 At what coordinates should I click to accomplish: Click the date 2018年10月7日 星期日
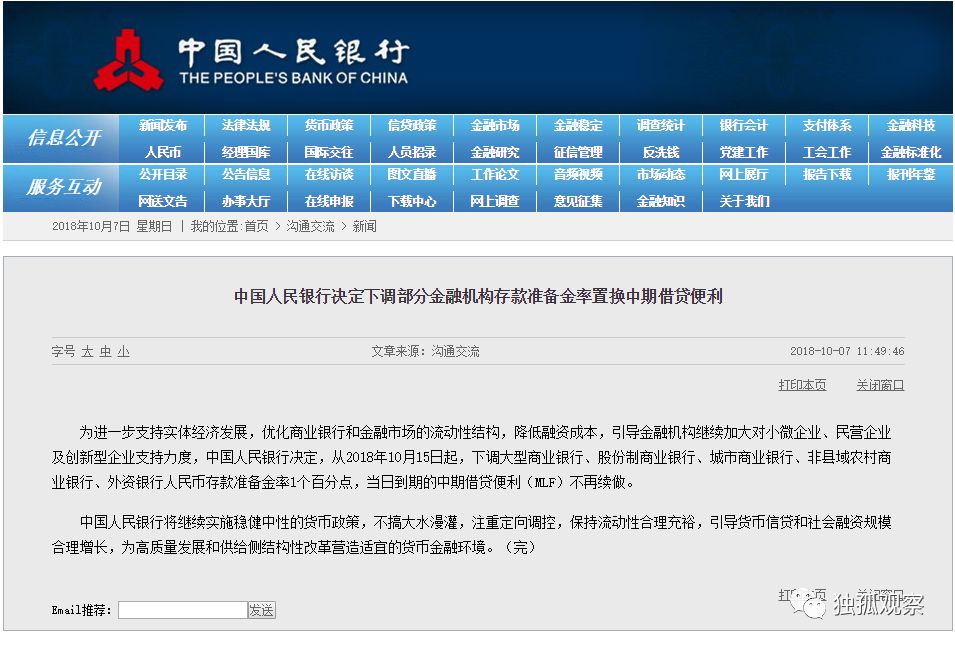(112, 226)
